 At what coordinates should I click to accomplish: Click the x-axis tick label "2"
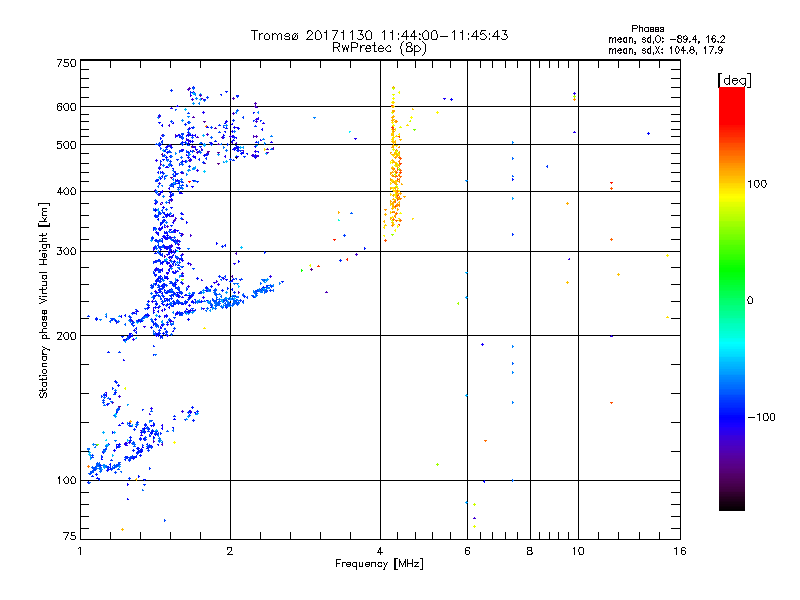coord(230,551)
